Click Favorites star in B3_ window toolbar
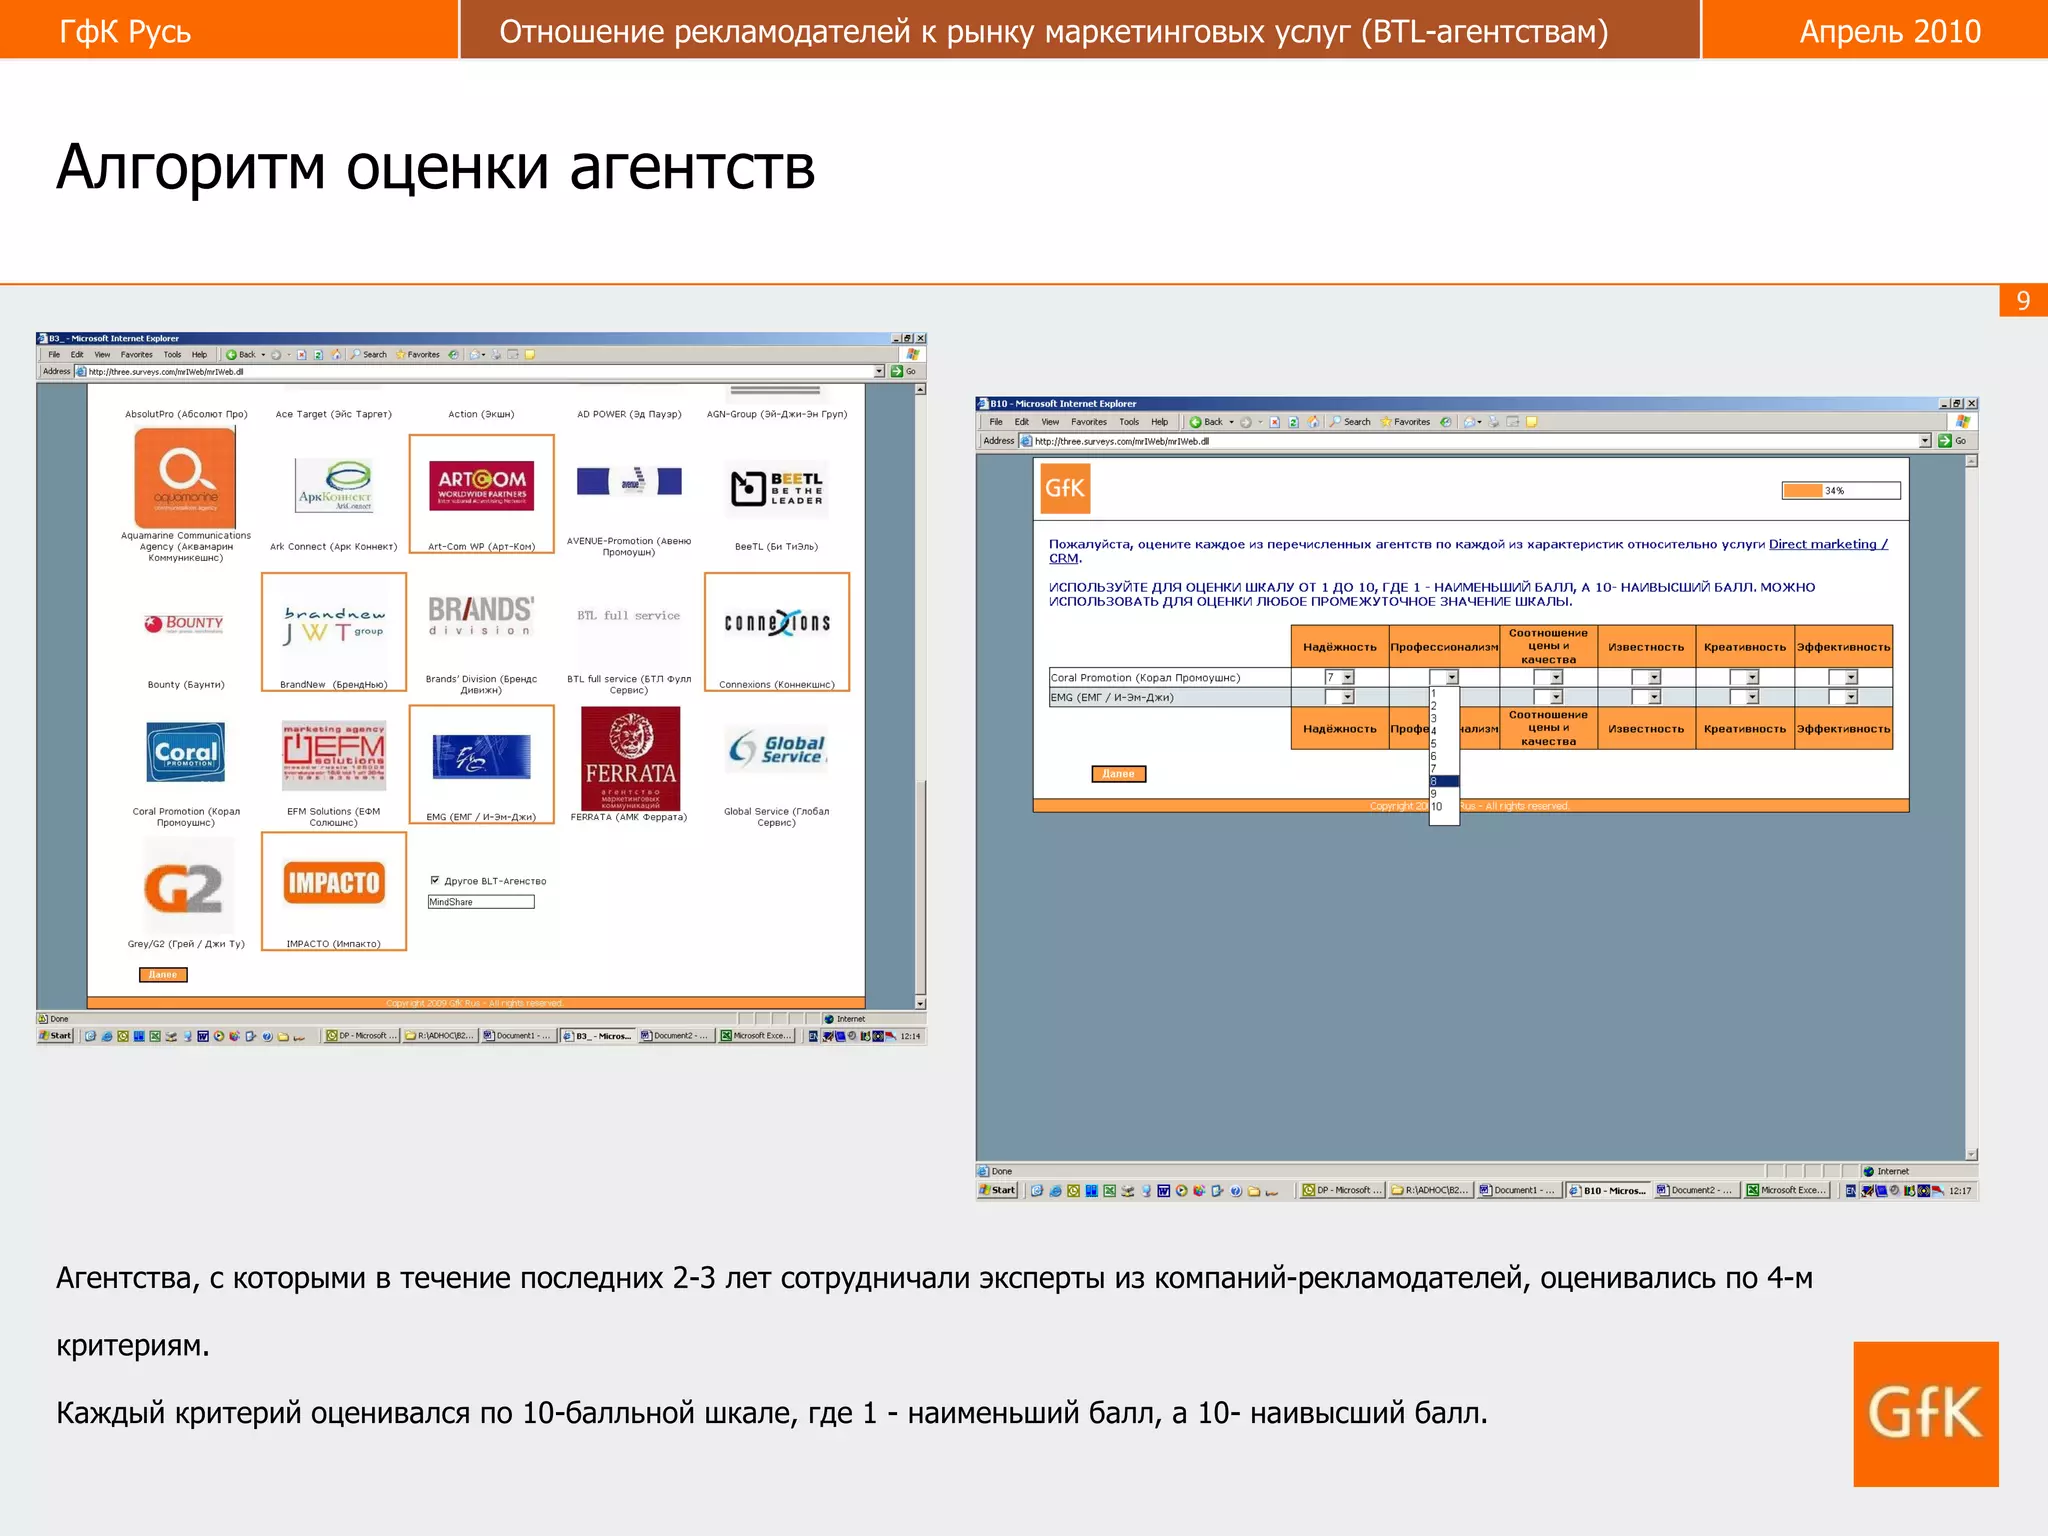2048x1536 pixels. [401, 354]
